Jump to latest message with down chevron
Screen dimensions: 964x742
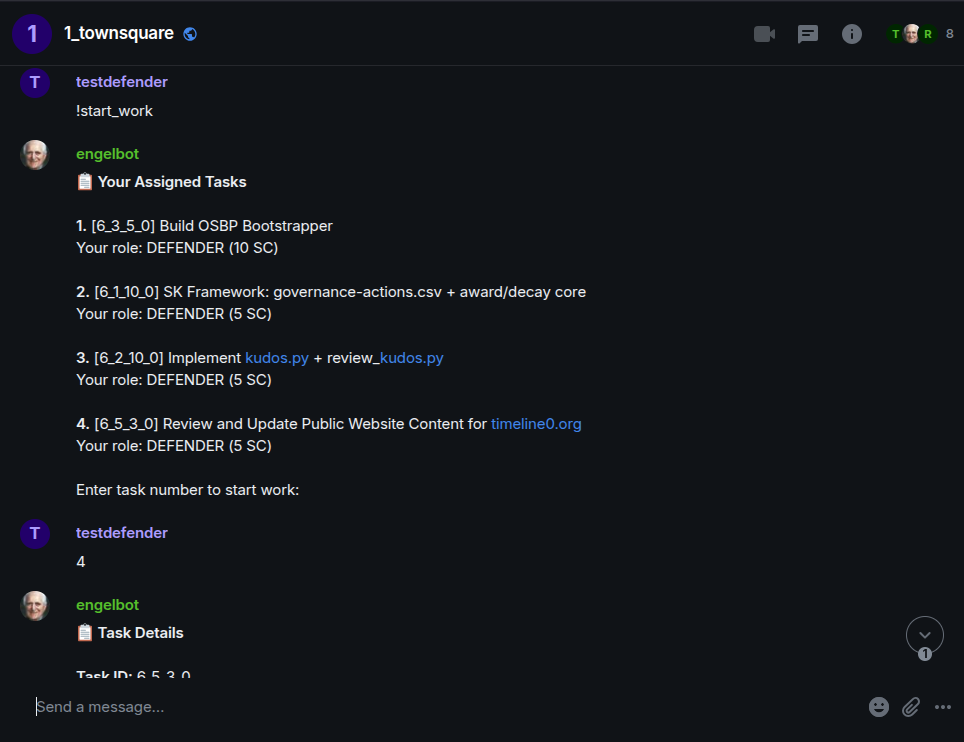pyautogui.click(x=925, y=635)
